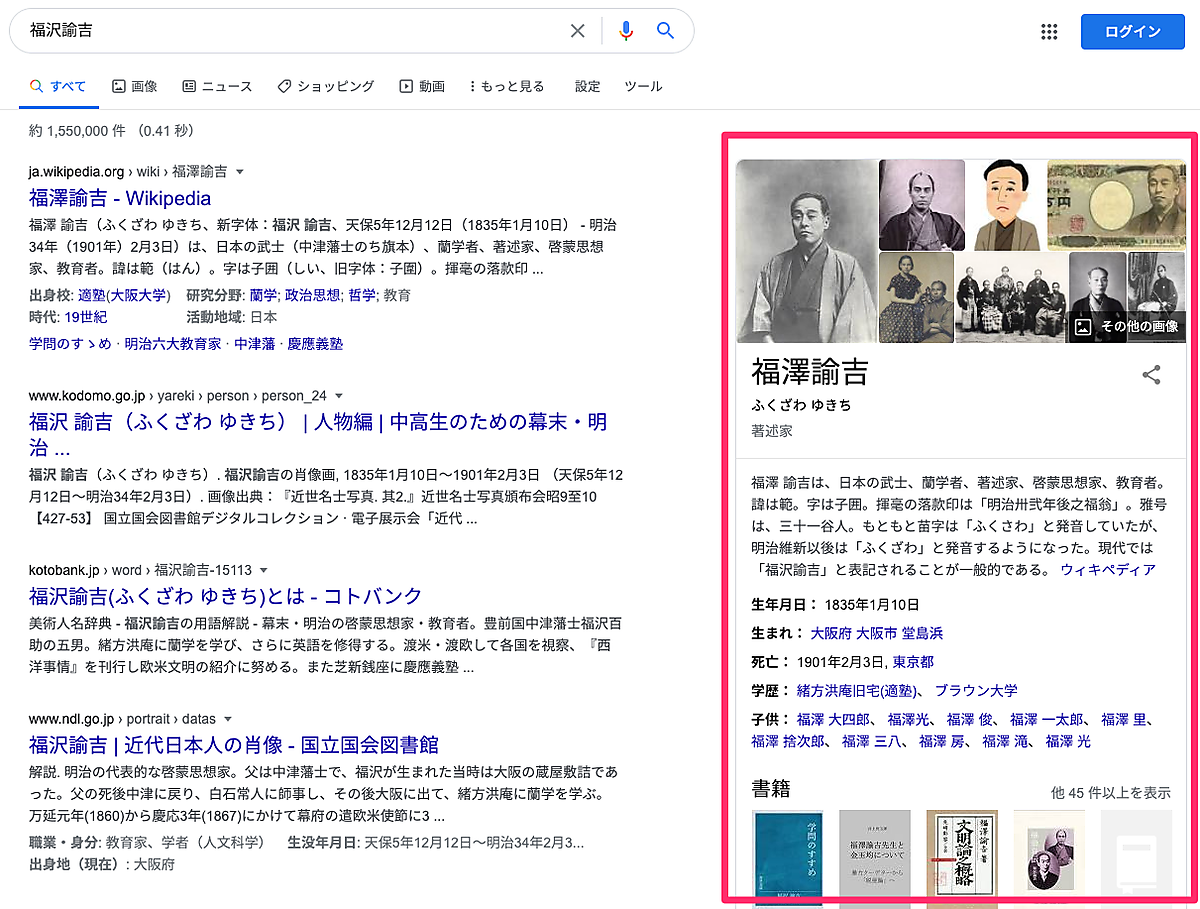Expand the もっと見る menu
The image size is (1200, 909).
[507, 87]
